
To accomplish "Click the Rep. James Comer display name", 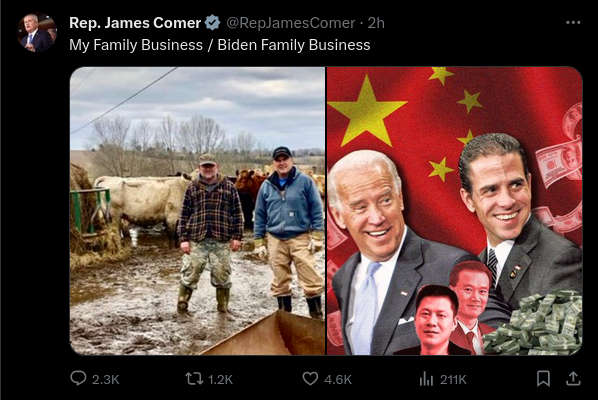I will [x=135, y=23].
